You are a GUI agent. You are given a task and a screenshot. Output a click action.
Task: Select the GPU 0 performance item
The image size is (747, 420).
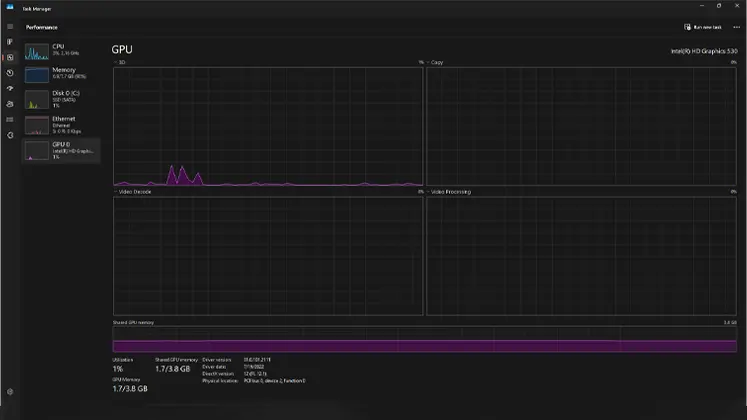point(61,150)
